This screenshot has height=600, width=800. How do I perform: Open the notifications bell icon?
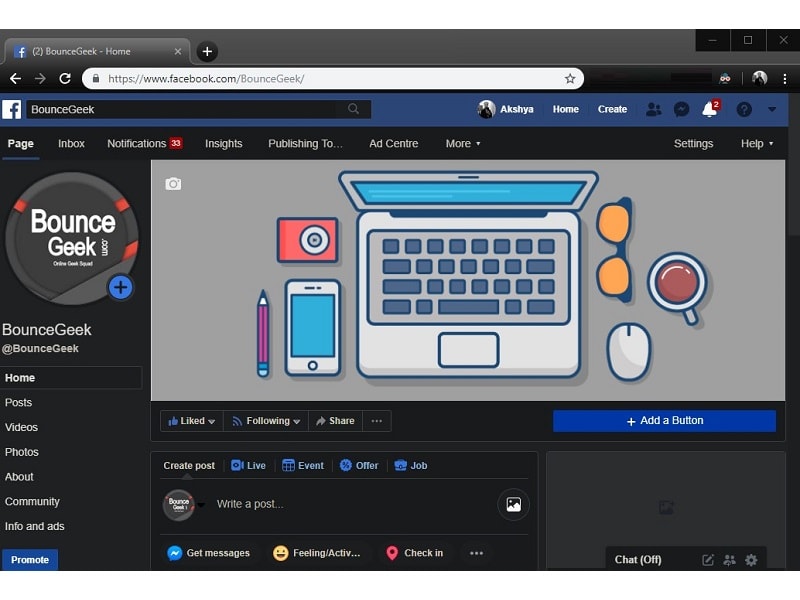[710, 109]
